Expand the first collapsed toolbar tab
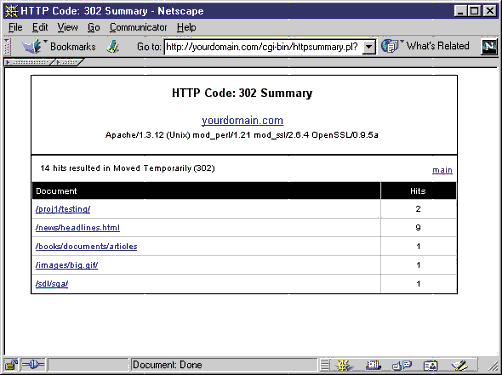502x375 pixels. pyautogui.click(x=28, y=62)
